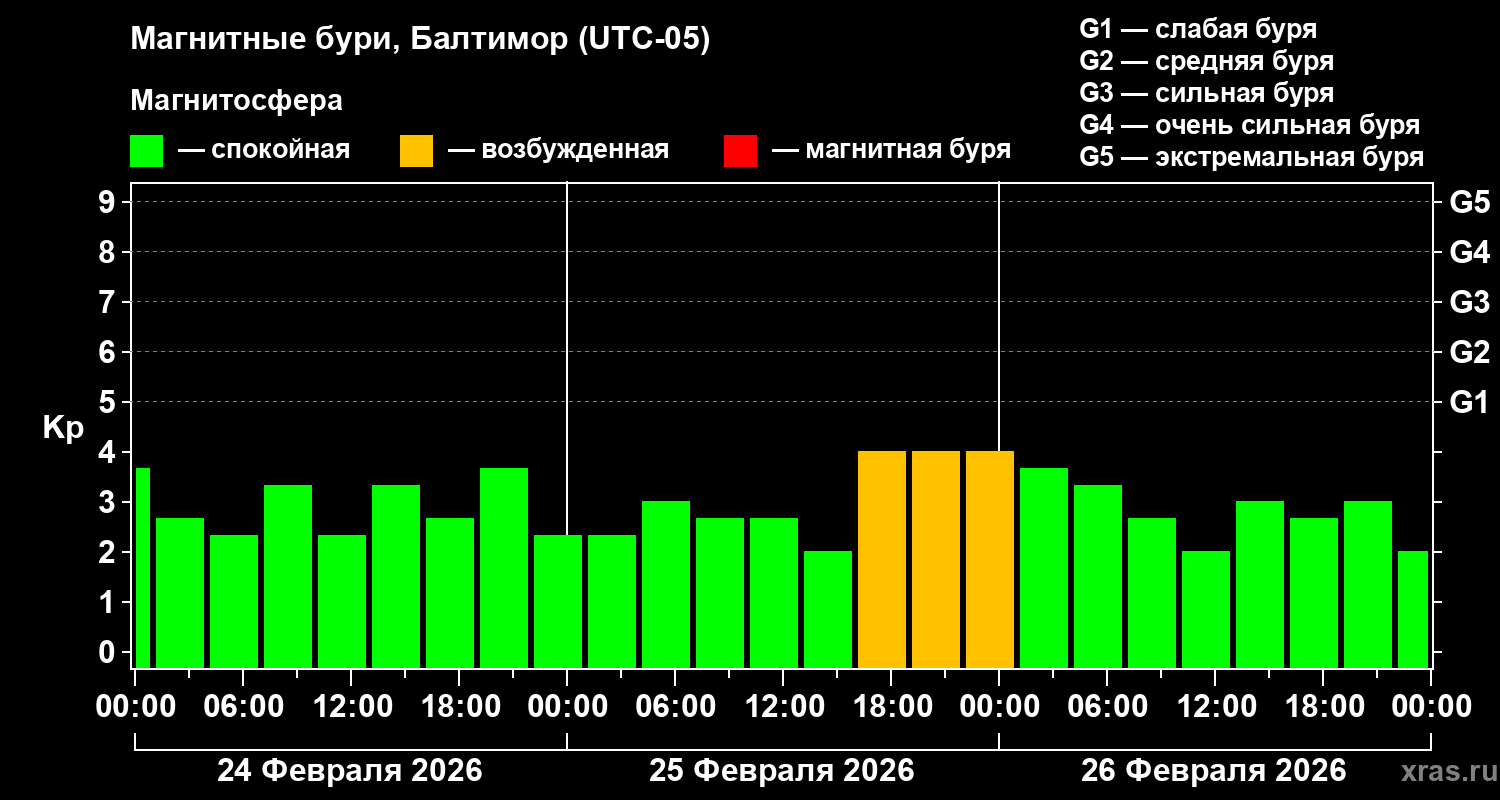
Task: Select green bar above 12:00 on 25 February
Action: point(774,593)
